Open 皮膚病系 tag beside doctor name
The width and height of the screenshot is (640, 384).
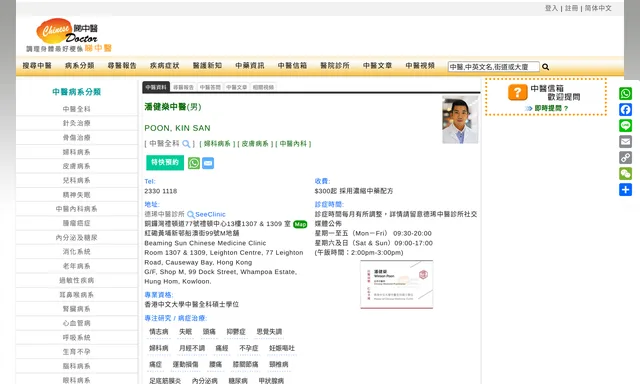[255, 144]
